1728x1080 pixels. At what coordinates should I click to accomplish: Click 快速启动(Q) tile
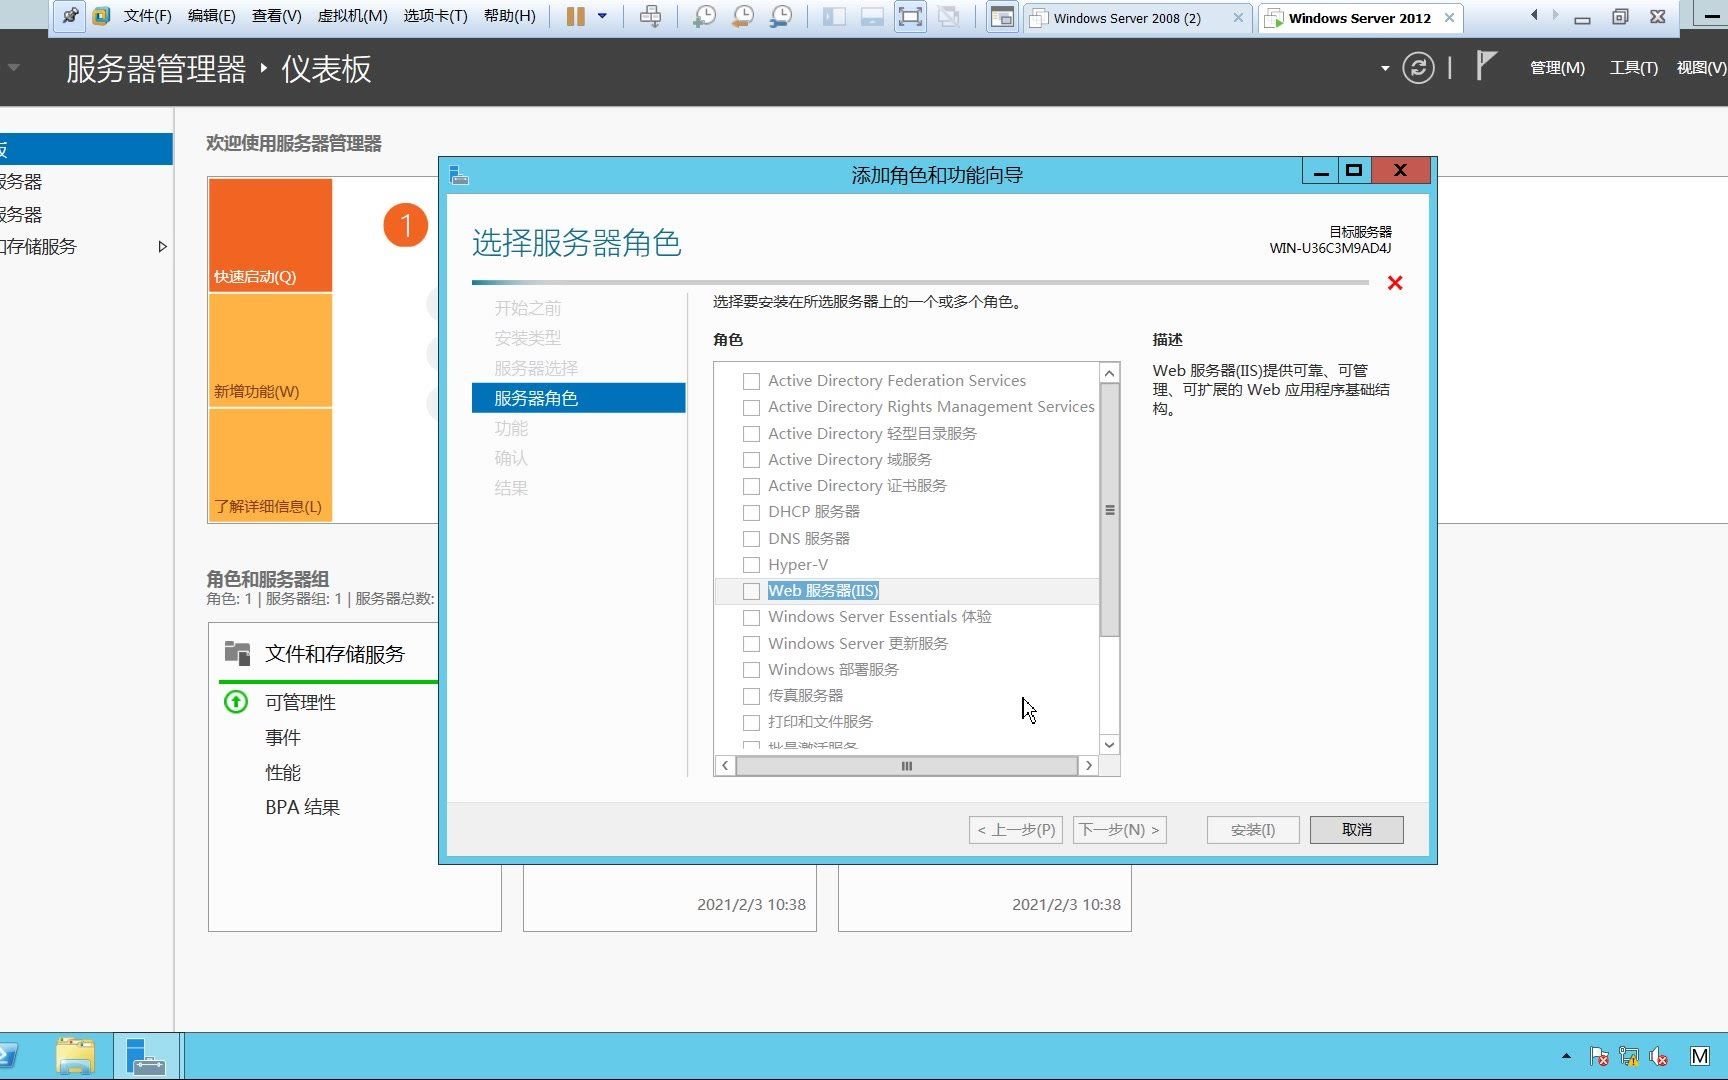click(x=270, y=236)
